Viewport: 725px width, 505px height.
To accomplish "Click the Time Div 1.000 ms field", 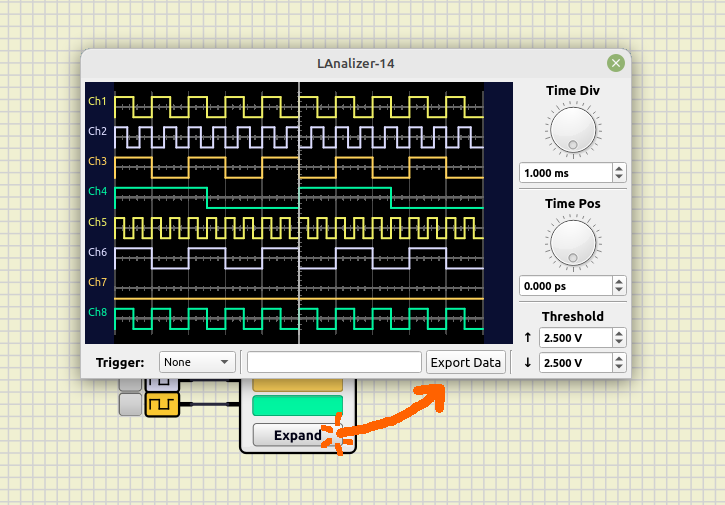I will 567,173.
